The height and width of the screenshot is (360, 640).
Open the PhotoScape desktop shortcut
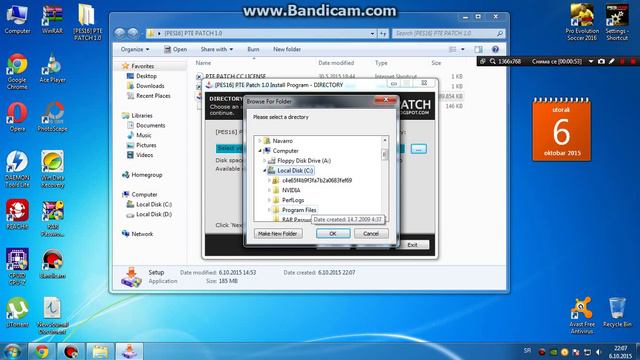coord(52,117)
